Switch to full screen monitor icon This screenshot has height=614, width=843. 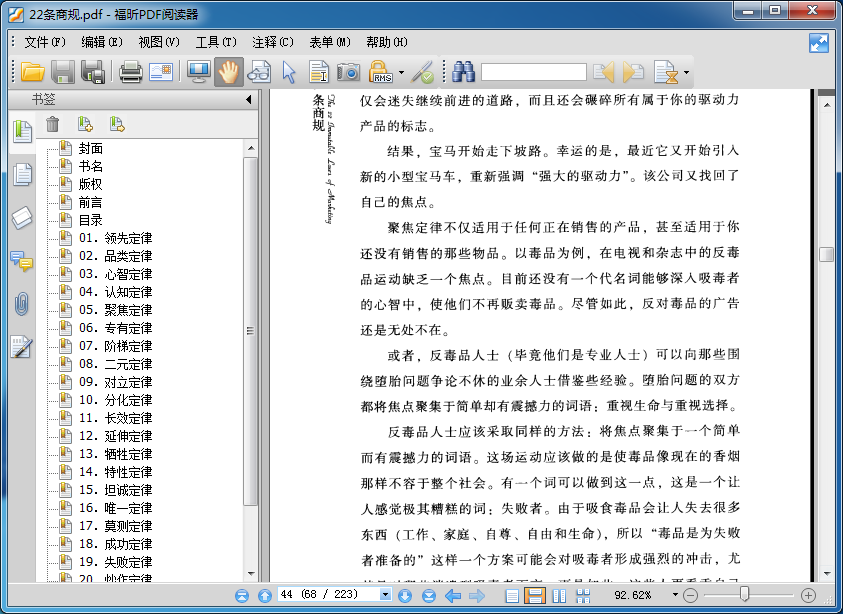198,72
